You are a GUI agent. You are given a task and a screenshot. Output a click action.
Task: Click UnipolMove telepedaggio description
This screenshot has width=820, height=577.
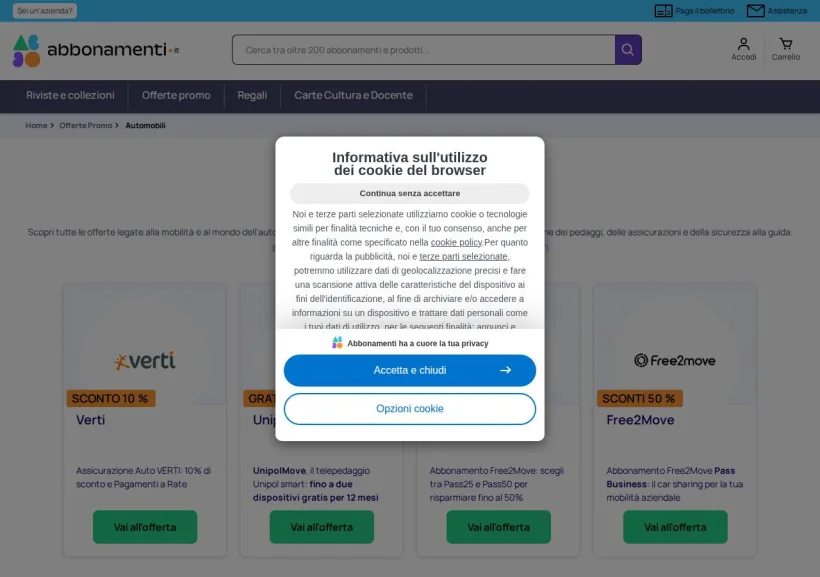[x=315, y=484]
